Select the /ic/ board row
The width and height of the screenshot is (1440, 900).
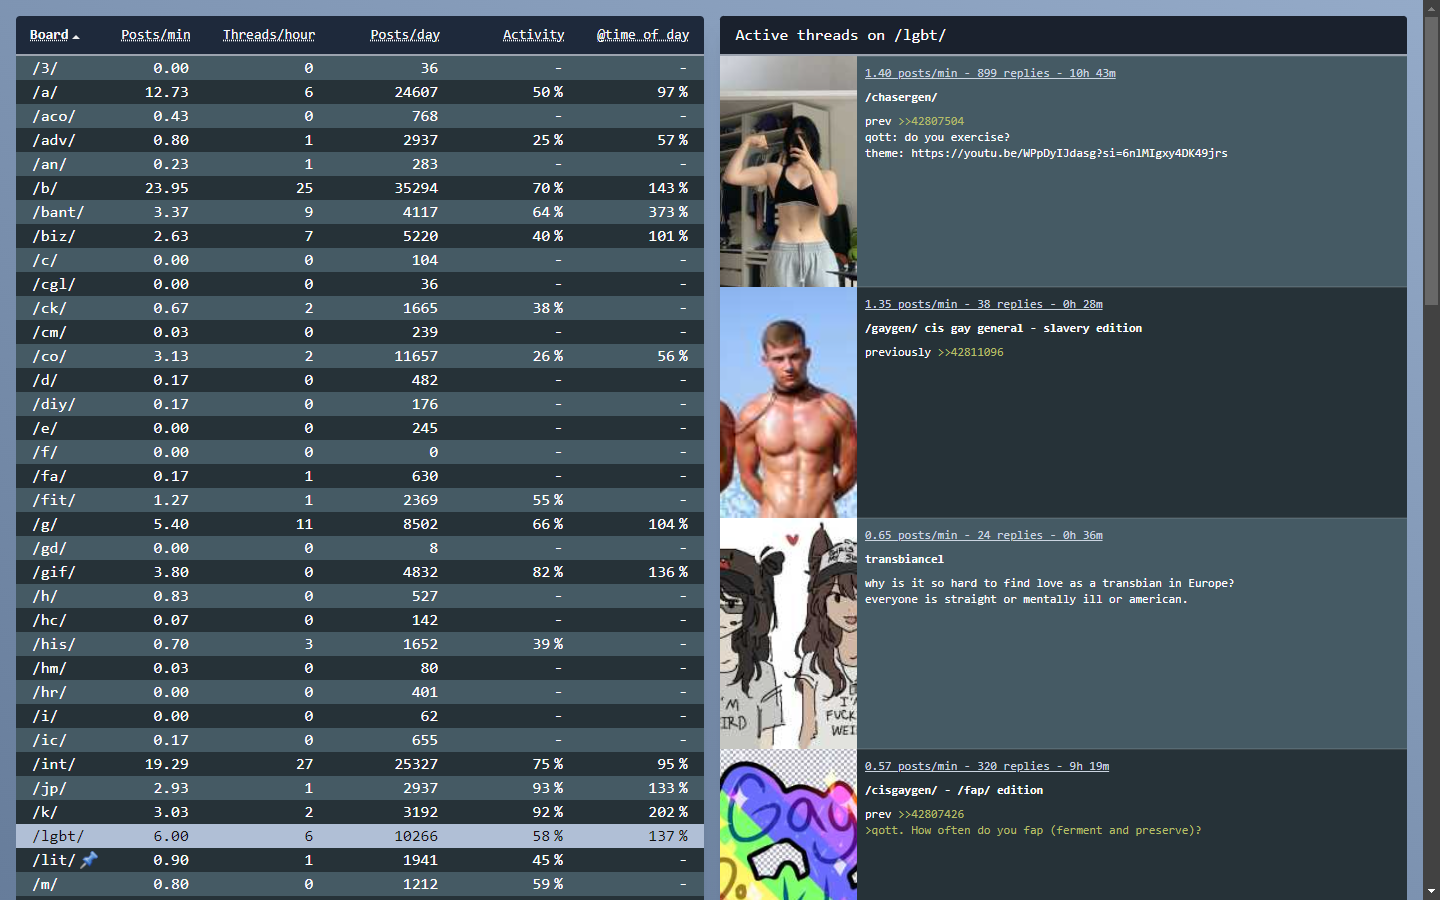pos(360,740)
